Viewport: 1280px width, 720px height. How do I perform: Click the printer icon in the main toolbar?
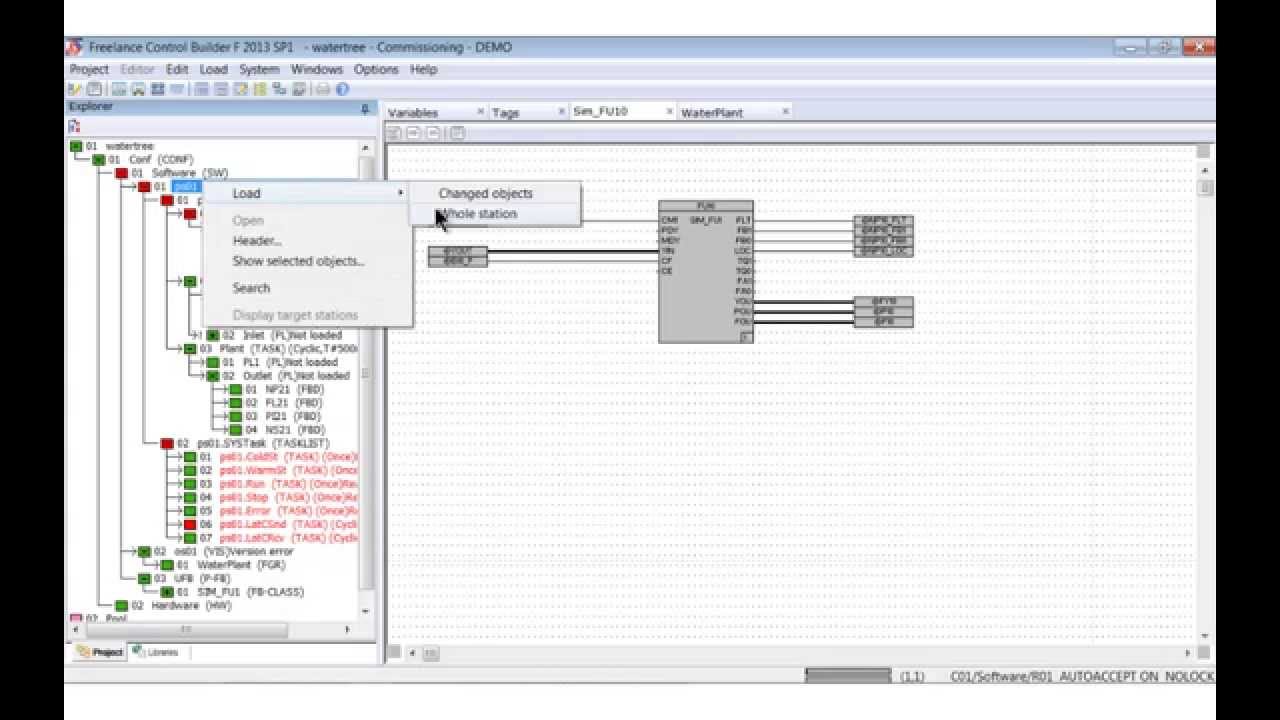point(322,89)
